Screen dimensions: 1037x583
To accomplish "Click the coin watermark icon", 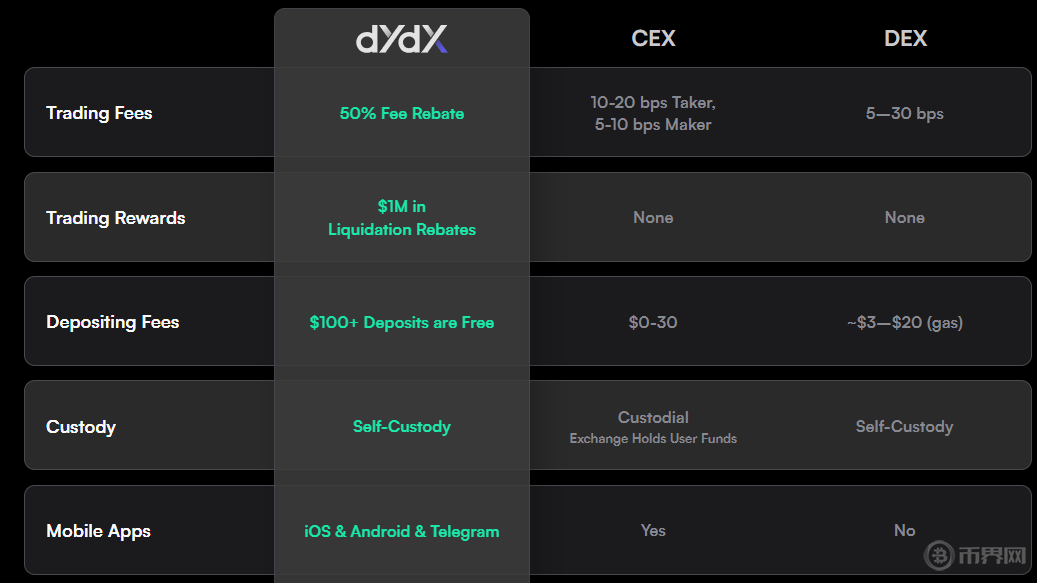I will (939, 554).
